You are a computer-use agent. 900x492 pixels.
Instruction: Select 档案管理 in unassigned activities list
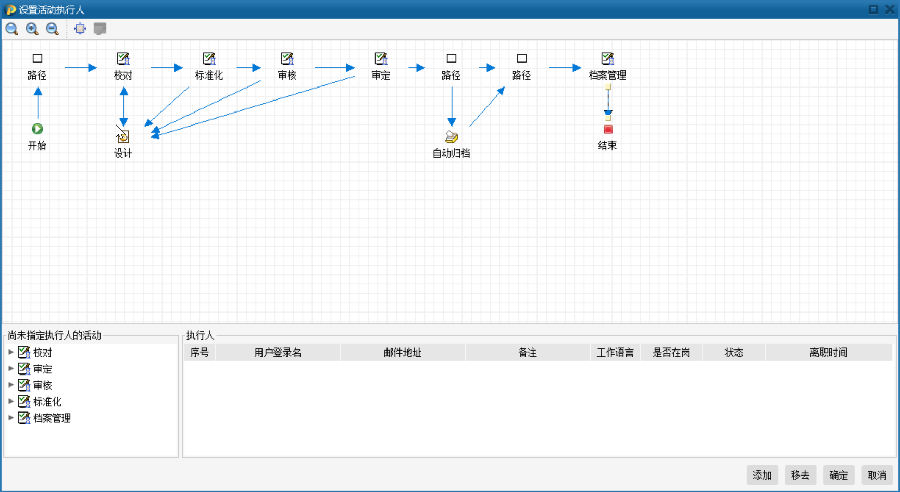44,417
